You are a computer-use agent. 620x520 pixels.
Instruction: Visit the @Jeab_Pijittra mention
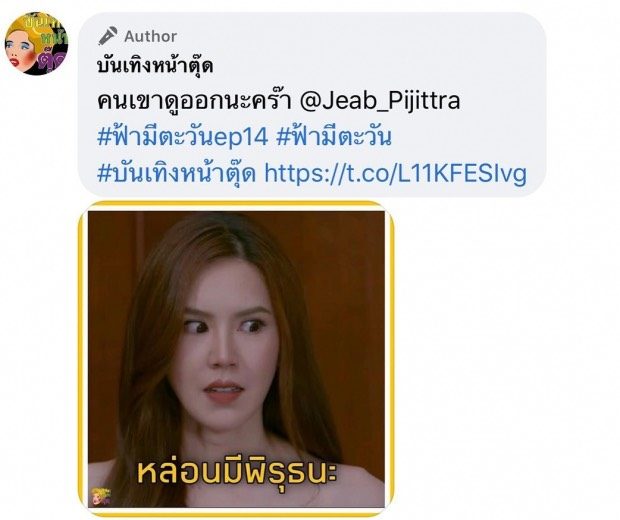coord(380,101)
